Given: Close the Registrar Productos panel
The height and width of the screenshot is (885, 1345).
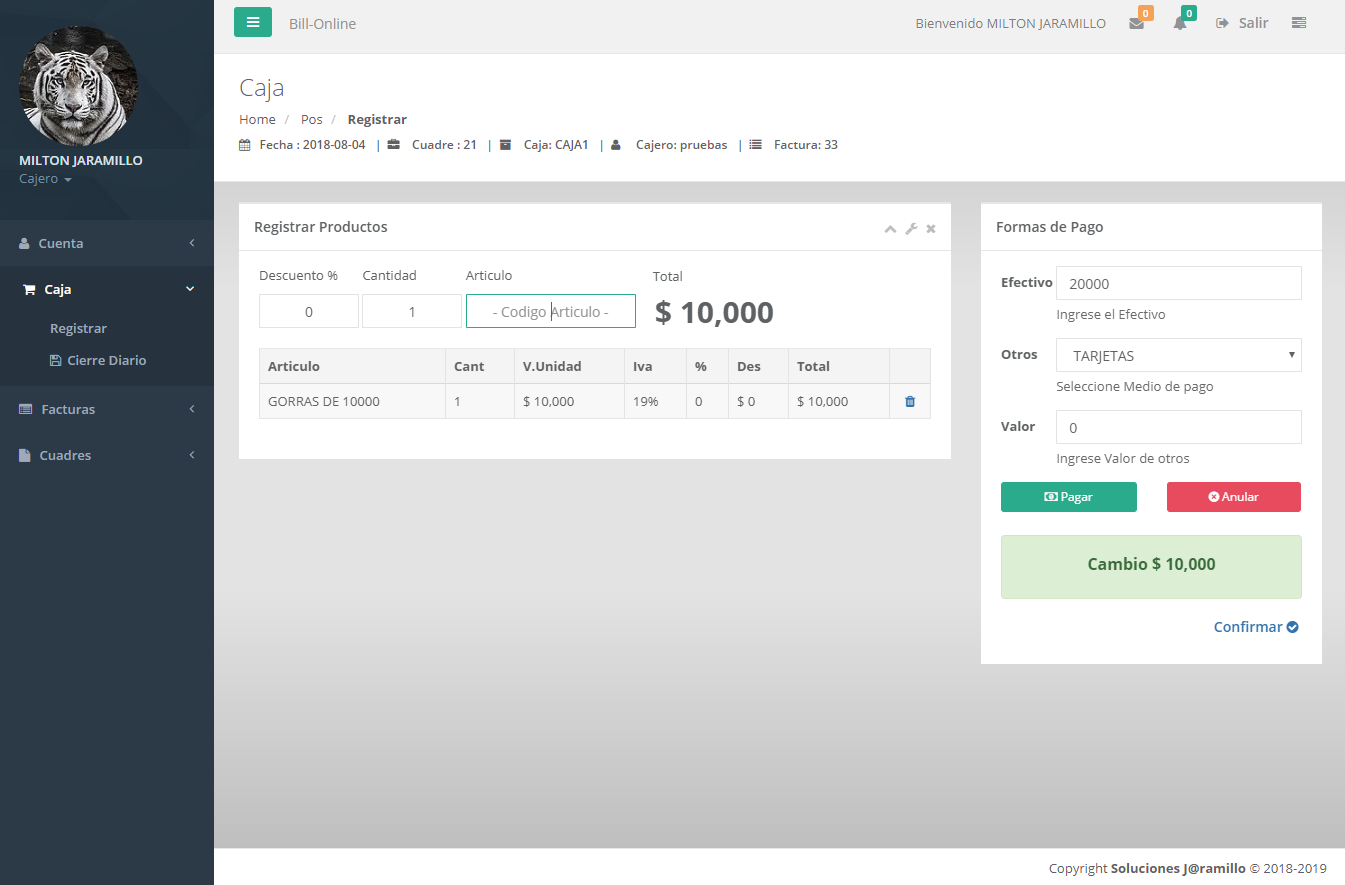Looking at the screenshot, I should pos(931,229).
